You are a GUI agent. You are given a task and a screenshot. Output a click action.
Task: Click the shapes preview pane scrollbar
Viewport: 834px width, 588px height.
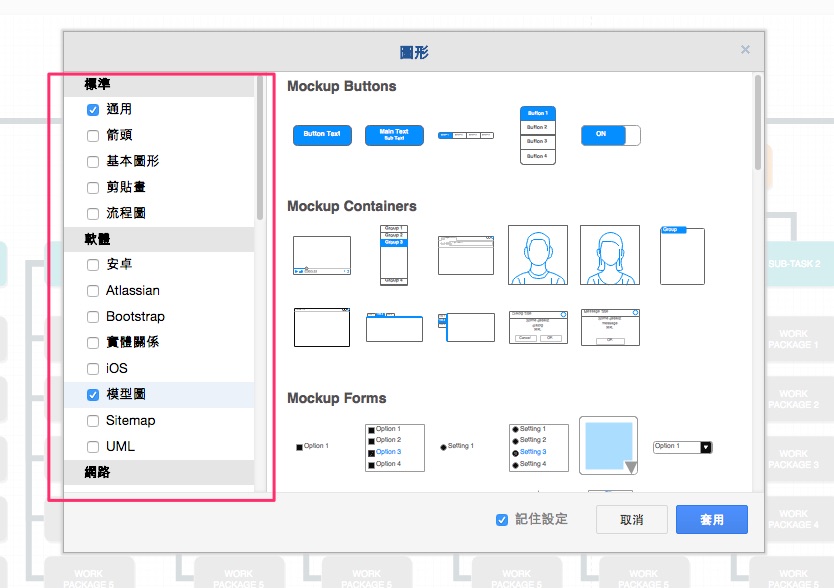(757, 123)
